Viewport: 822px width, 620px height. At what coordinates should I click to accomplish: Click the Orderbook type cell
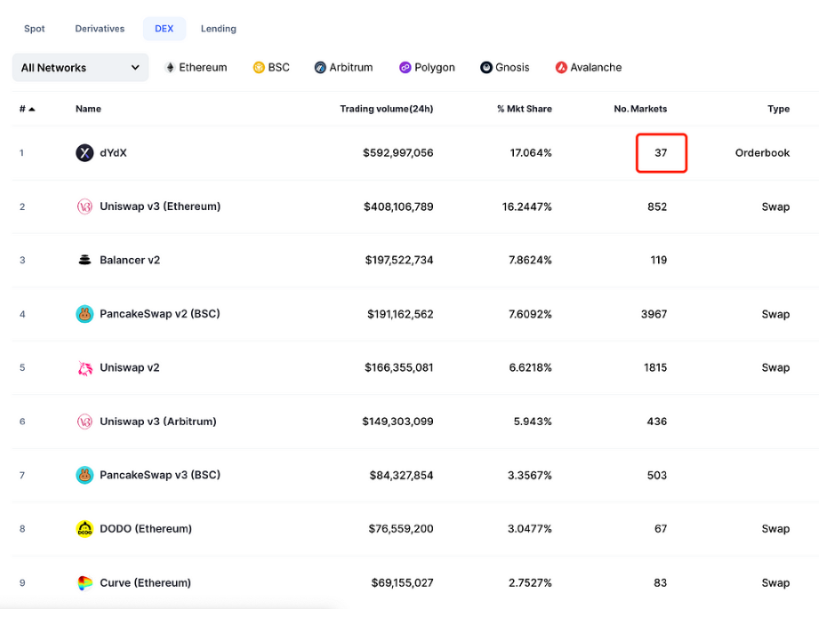tap(762, 153)
